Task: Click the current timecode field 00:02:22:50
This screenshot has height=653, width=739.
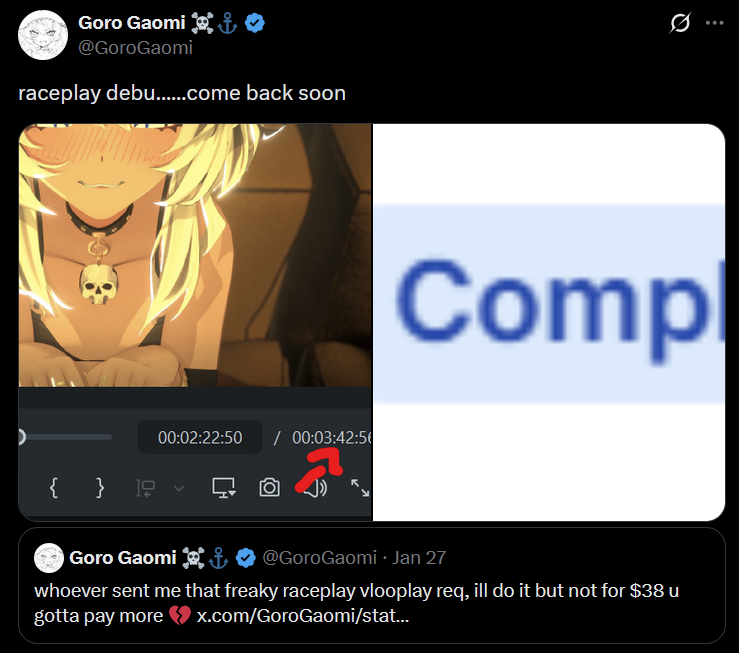Action: (200, 437)
